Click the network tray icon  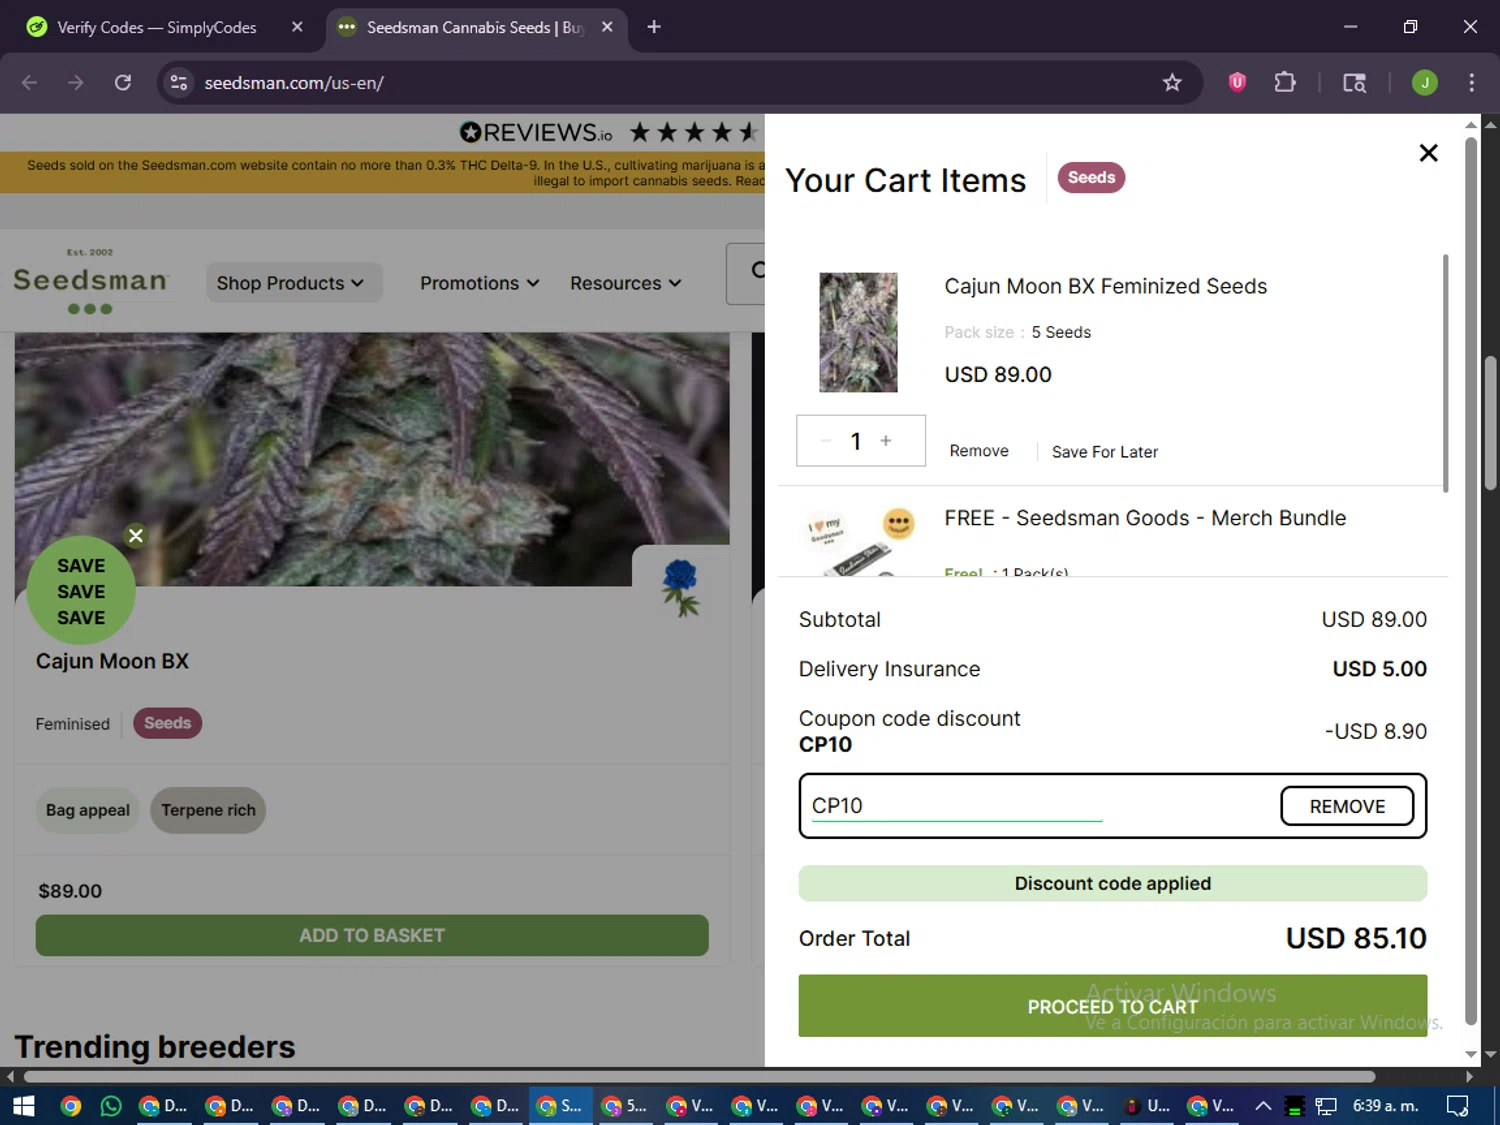coord(1326,1106)
